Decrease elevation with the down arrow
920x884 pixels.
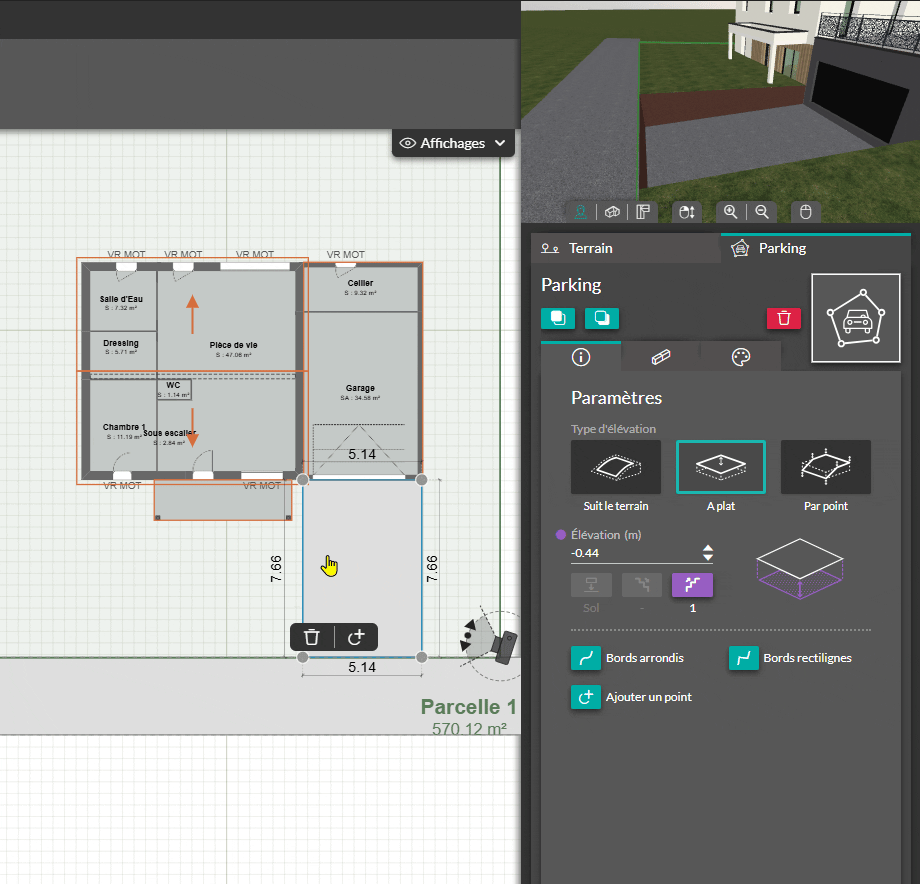708,557
